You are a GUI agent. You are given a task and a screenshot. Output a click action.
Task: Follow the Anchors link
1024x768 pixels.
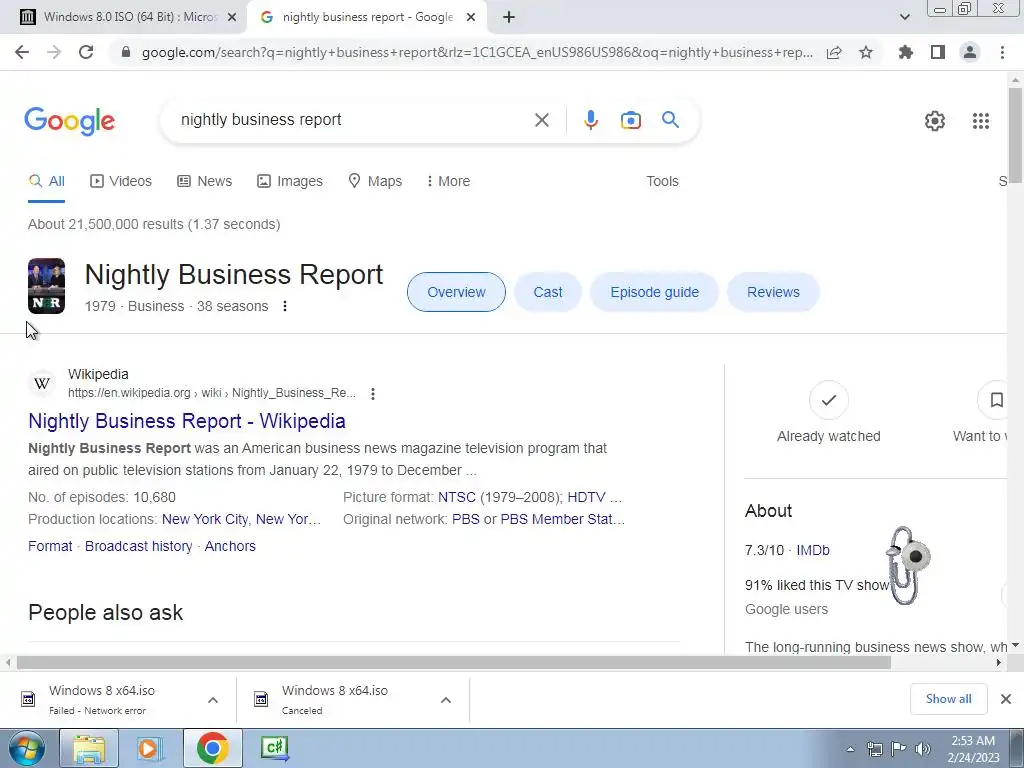coord(230,547)
